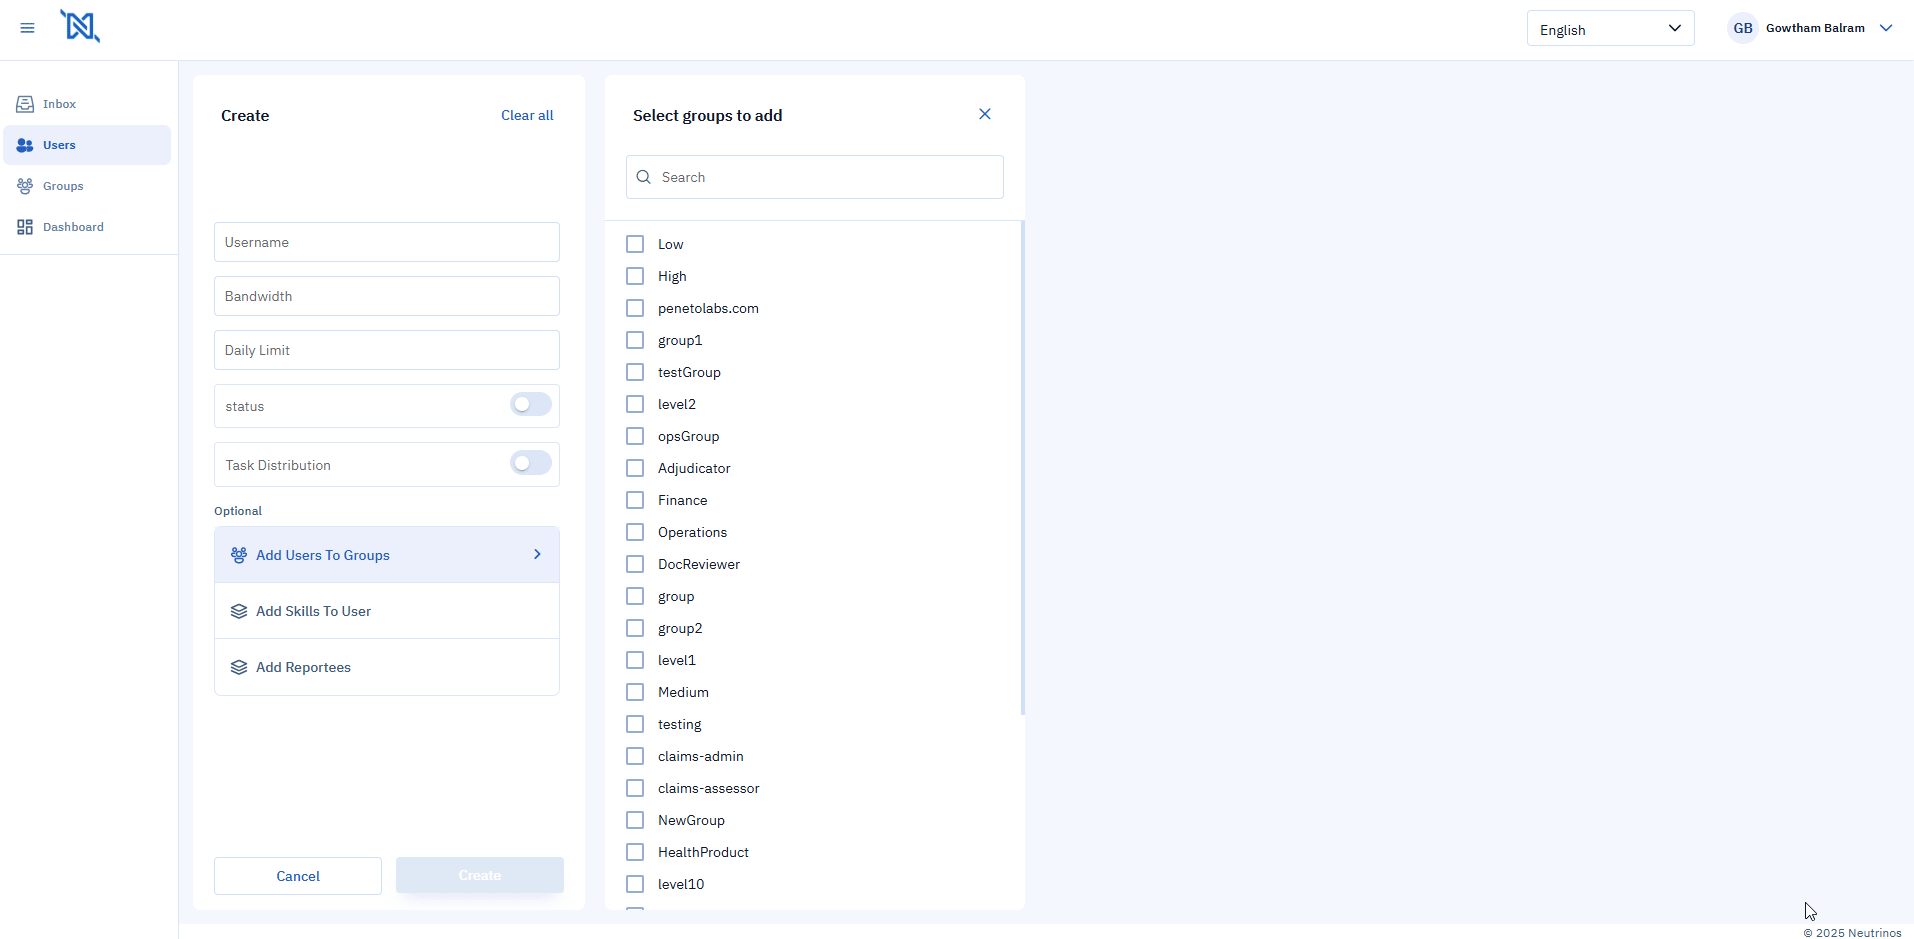Screen dimensions: 1914x939
Task: Click the Groups icon in sidebar
Action: 25,186
